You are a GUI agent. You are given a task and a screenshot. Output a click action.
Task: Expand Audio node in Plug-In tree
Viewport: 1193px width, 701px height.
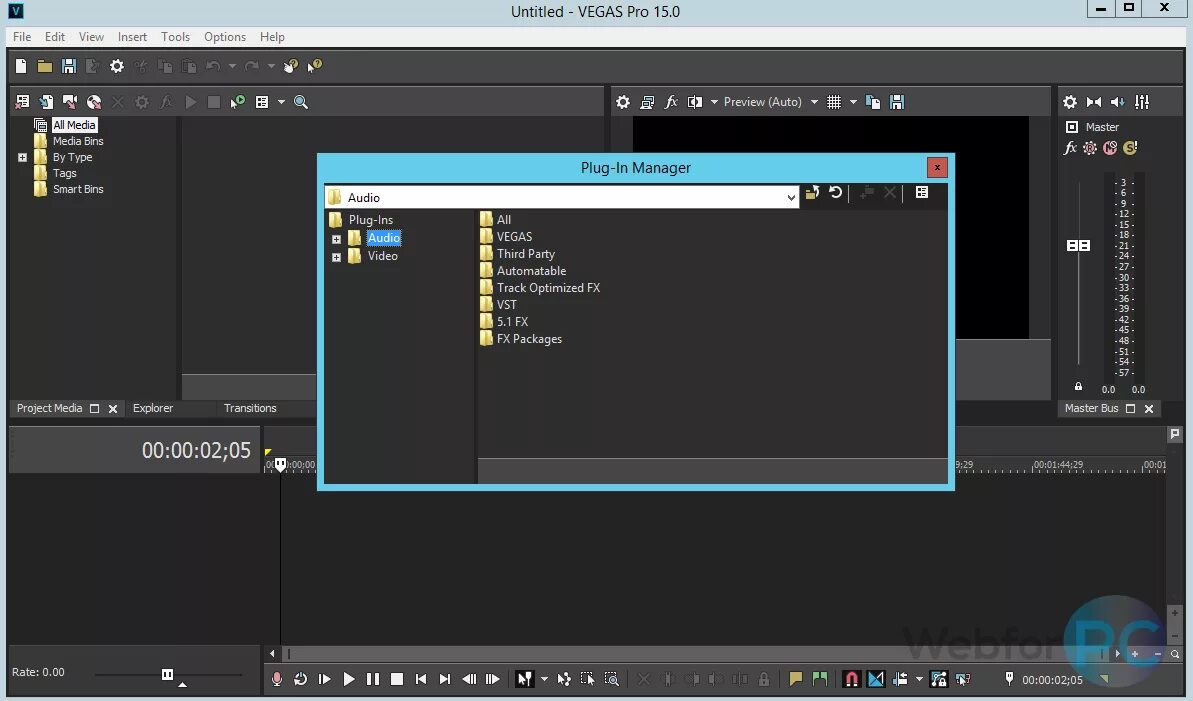pyautogui.click(x=336, y=239)
